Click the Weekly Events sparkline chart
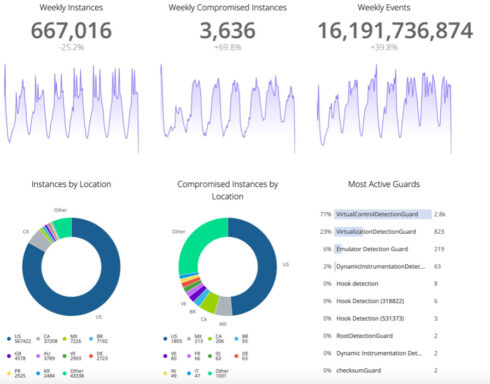 384,109
